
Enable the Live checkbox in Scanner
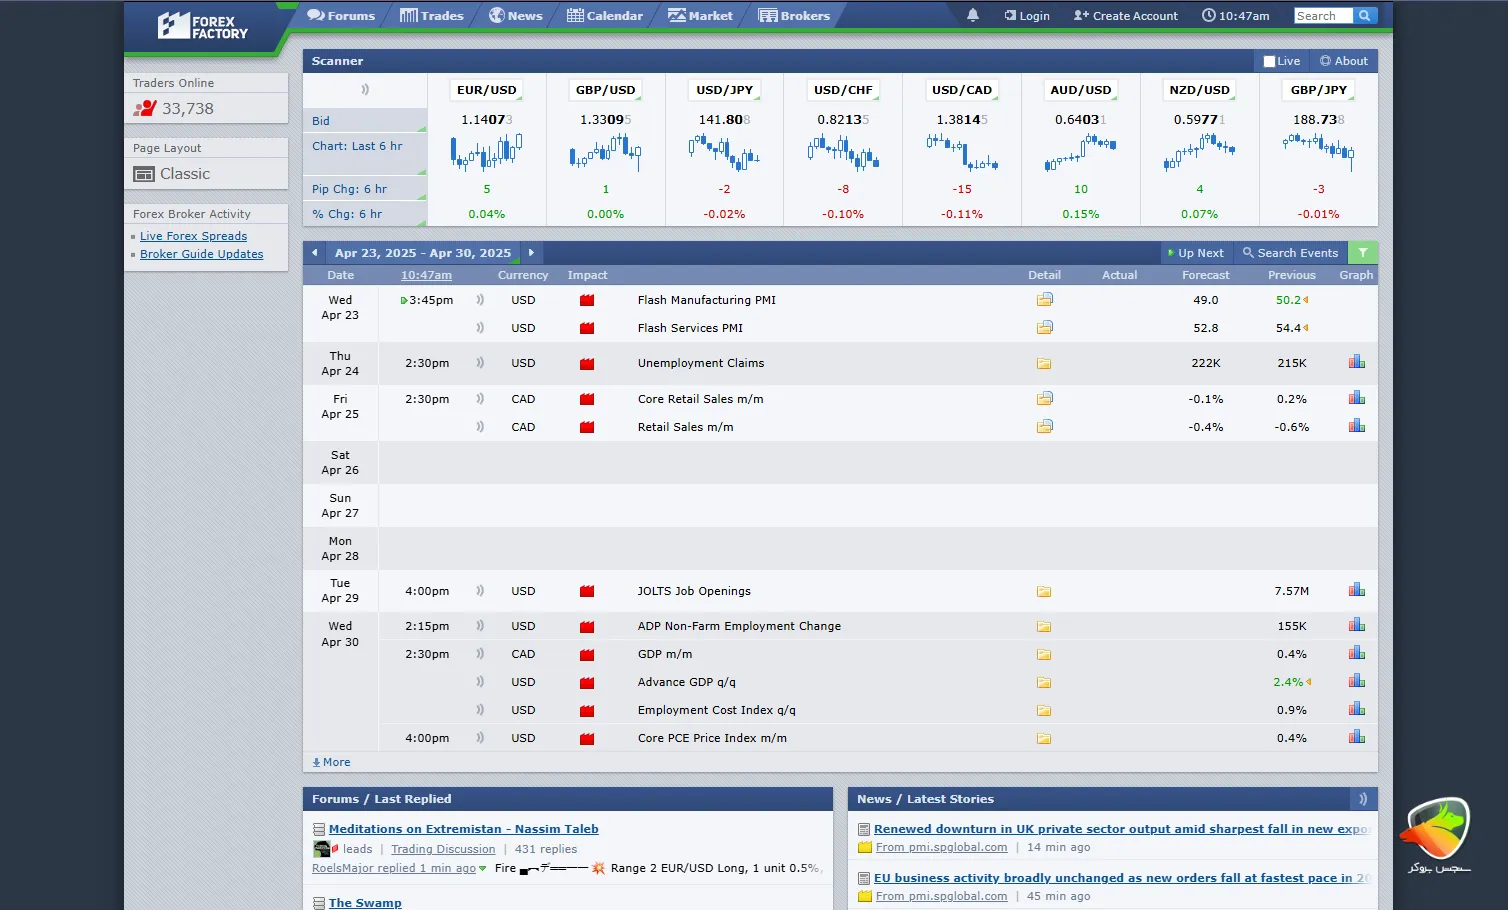(x=1269, y=61)
